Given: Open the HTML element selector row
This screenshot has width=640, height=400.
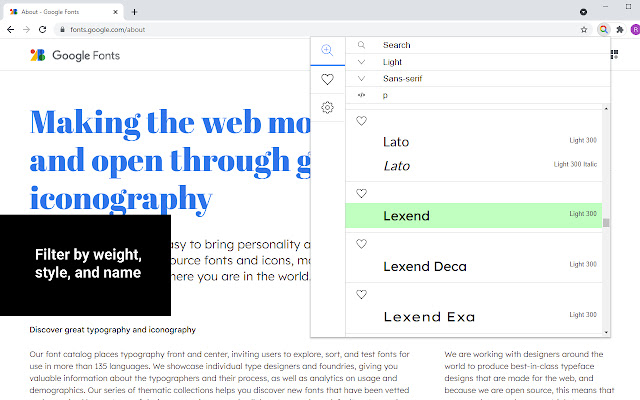Looking at the screenshot, I should tap(361, 95).
